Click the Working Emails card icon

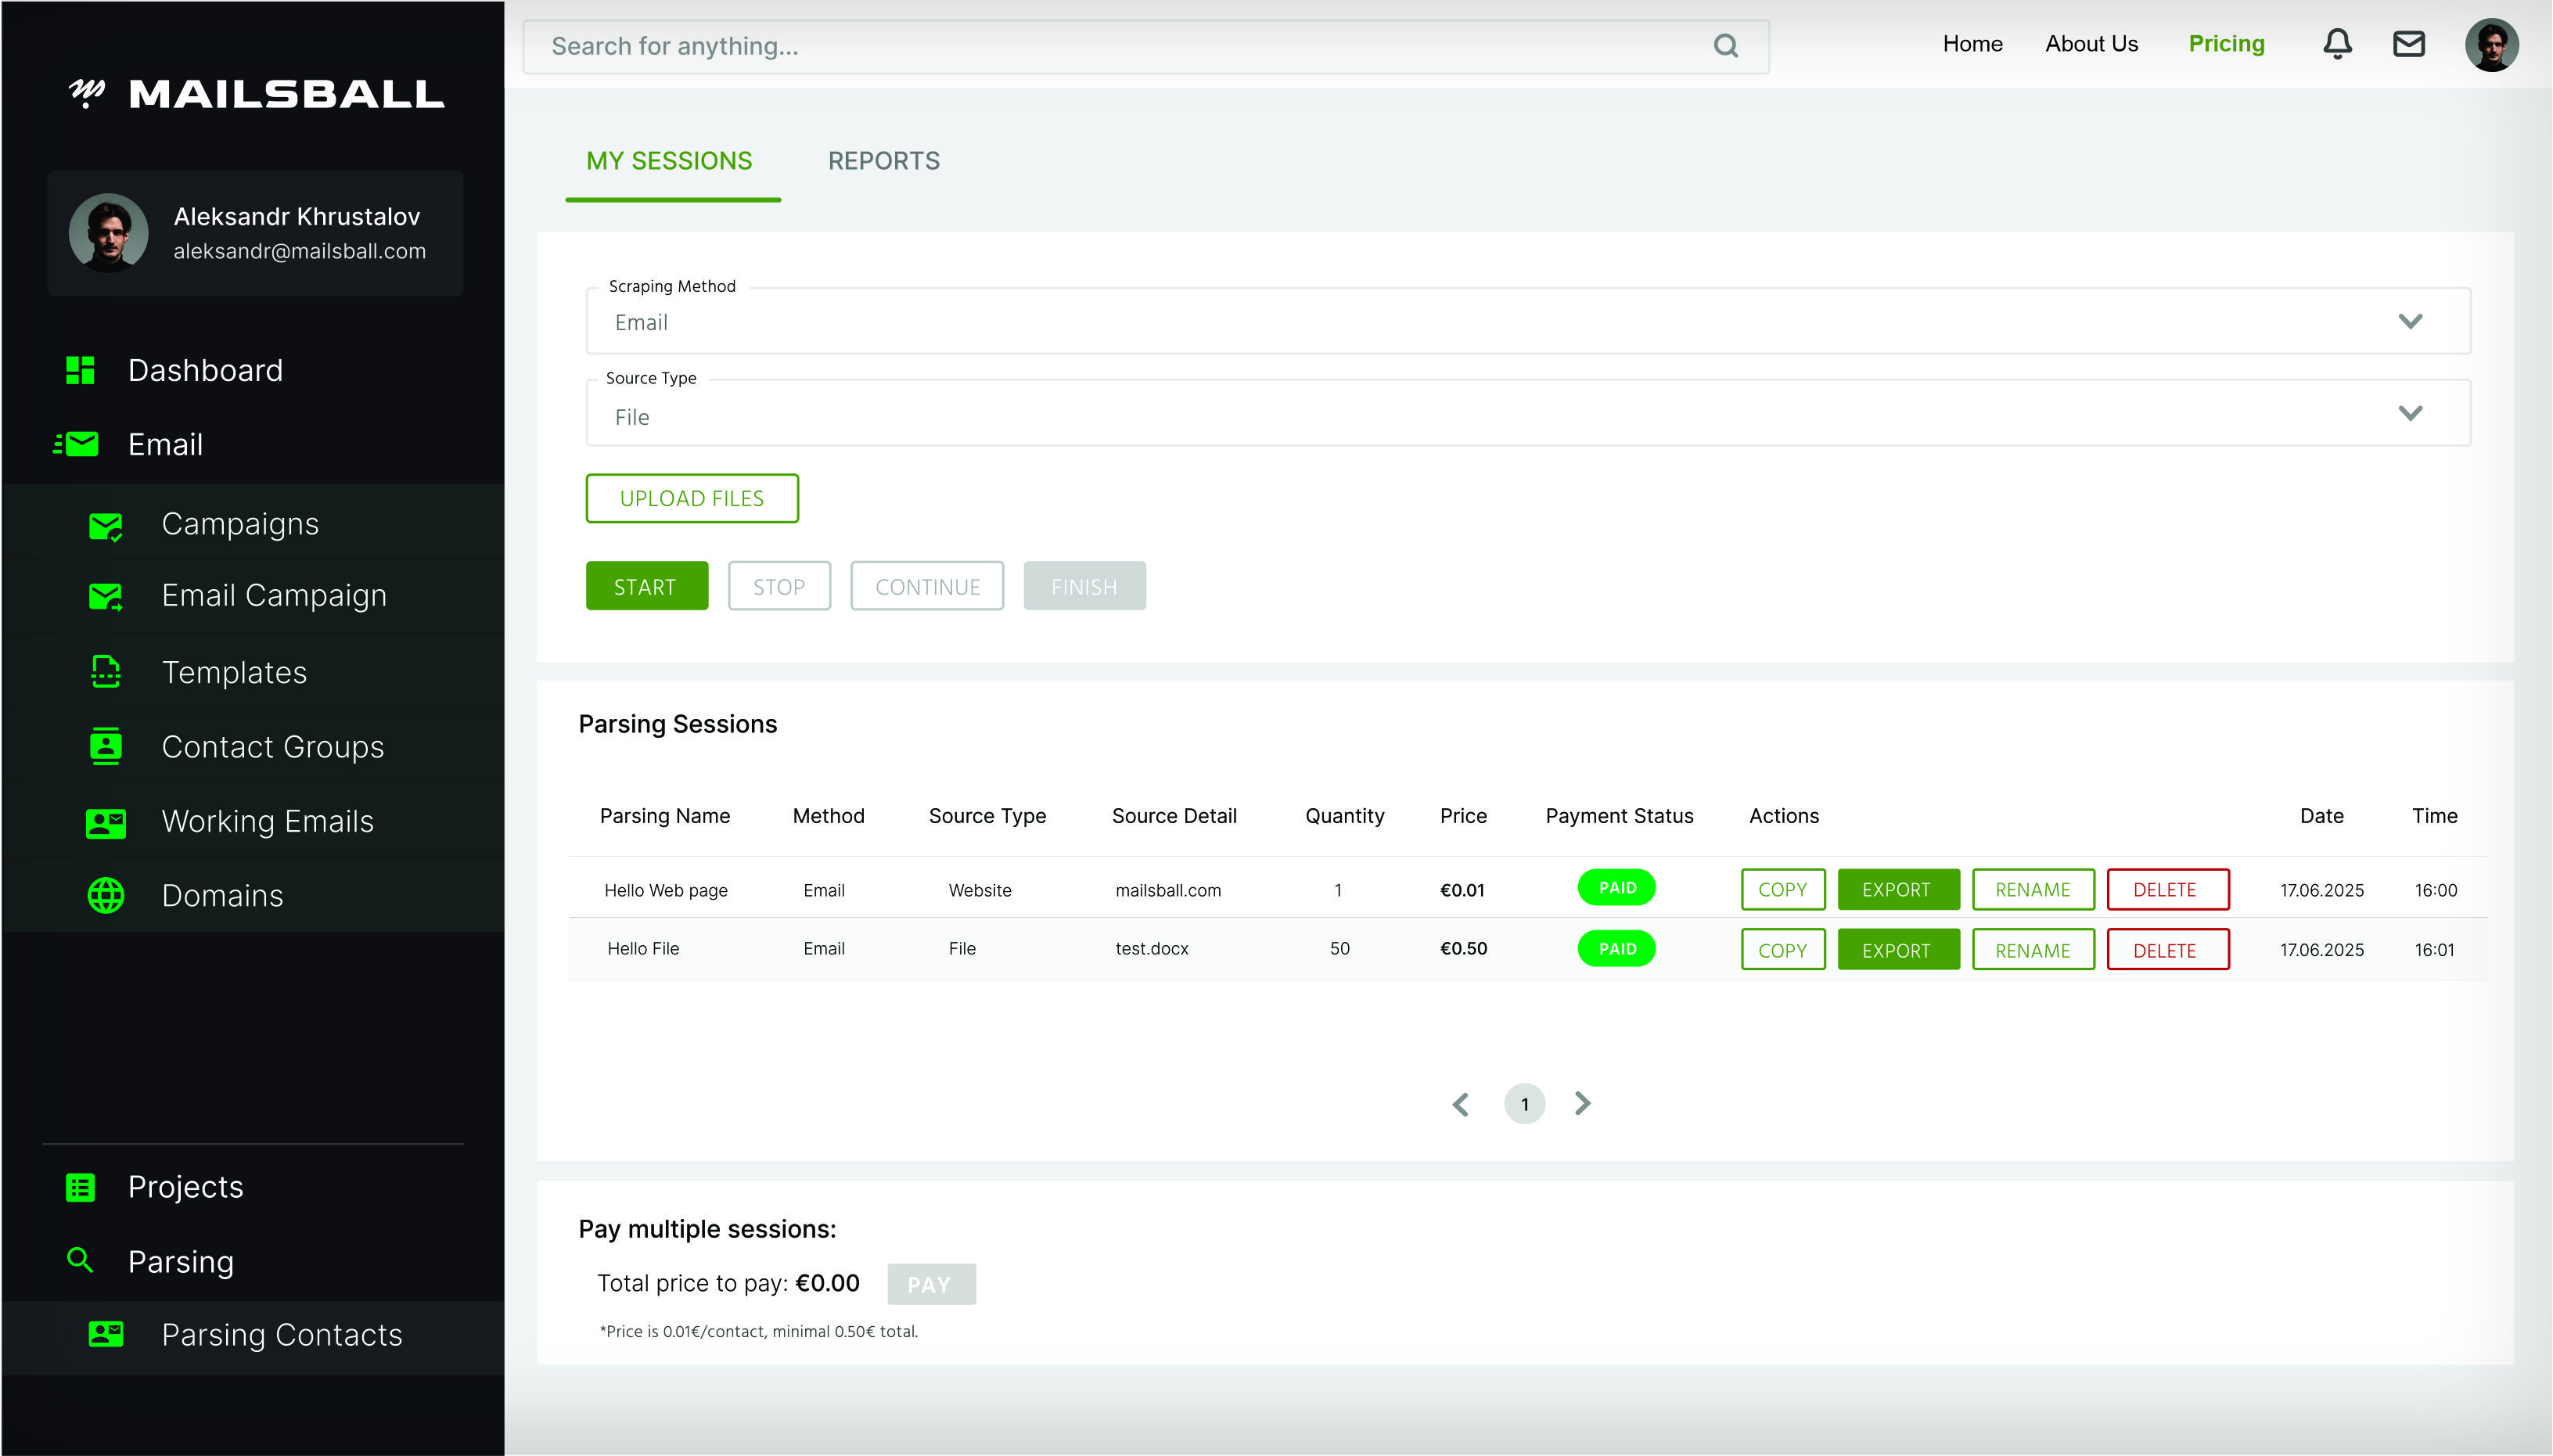click(x=106, y=822)
